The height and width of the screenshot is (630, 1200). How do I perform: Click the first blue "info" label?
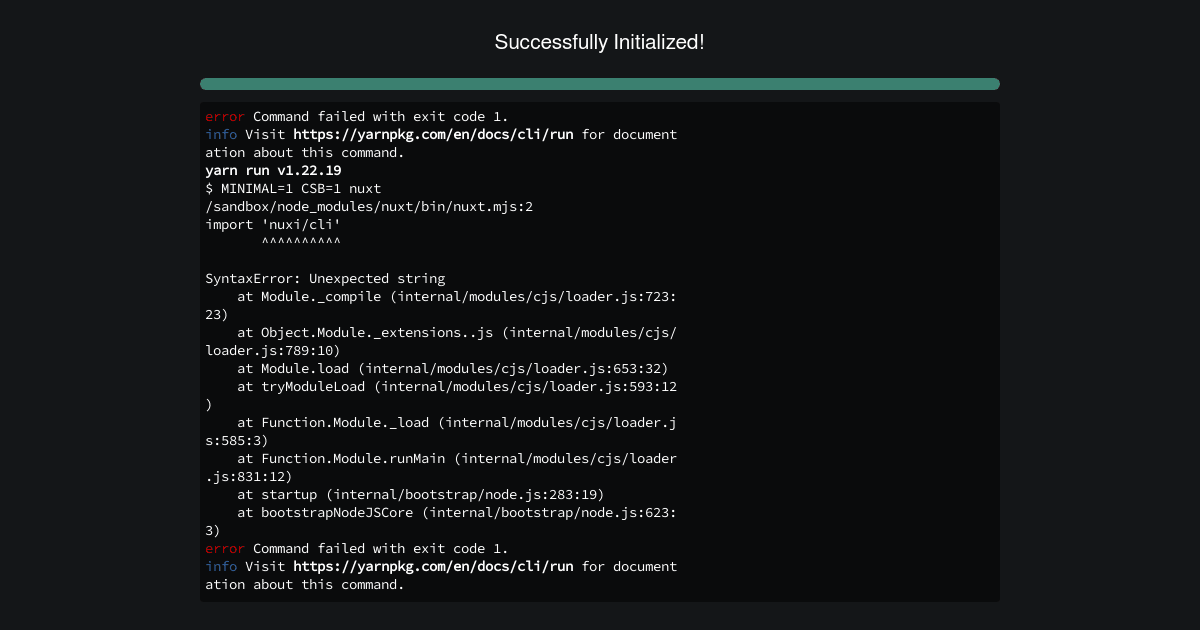221,134
